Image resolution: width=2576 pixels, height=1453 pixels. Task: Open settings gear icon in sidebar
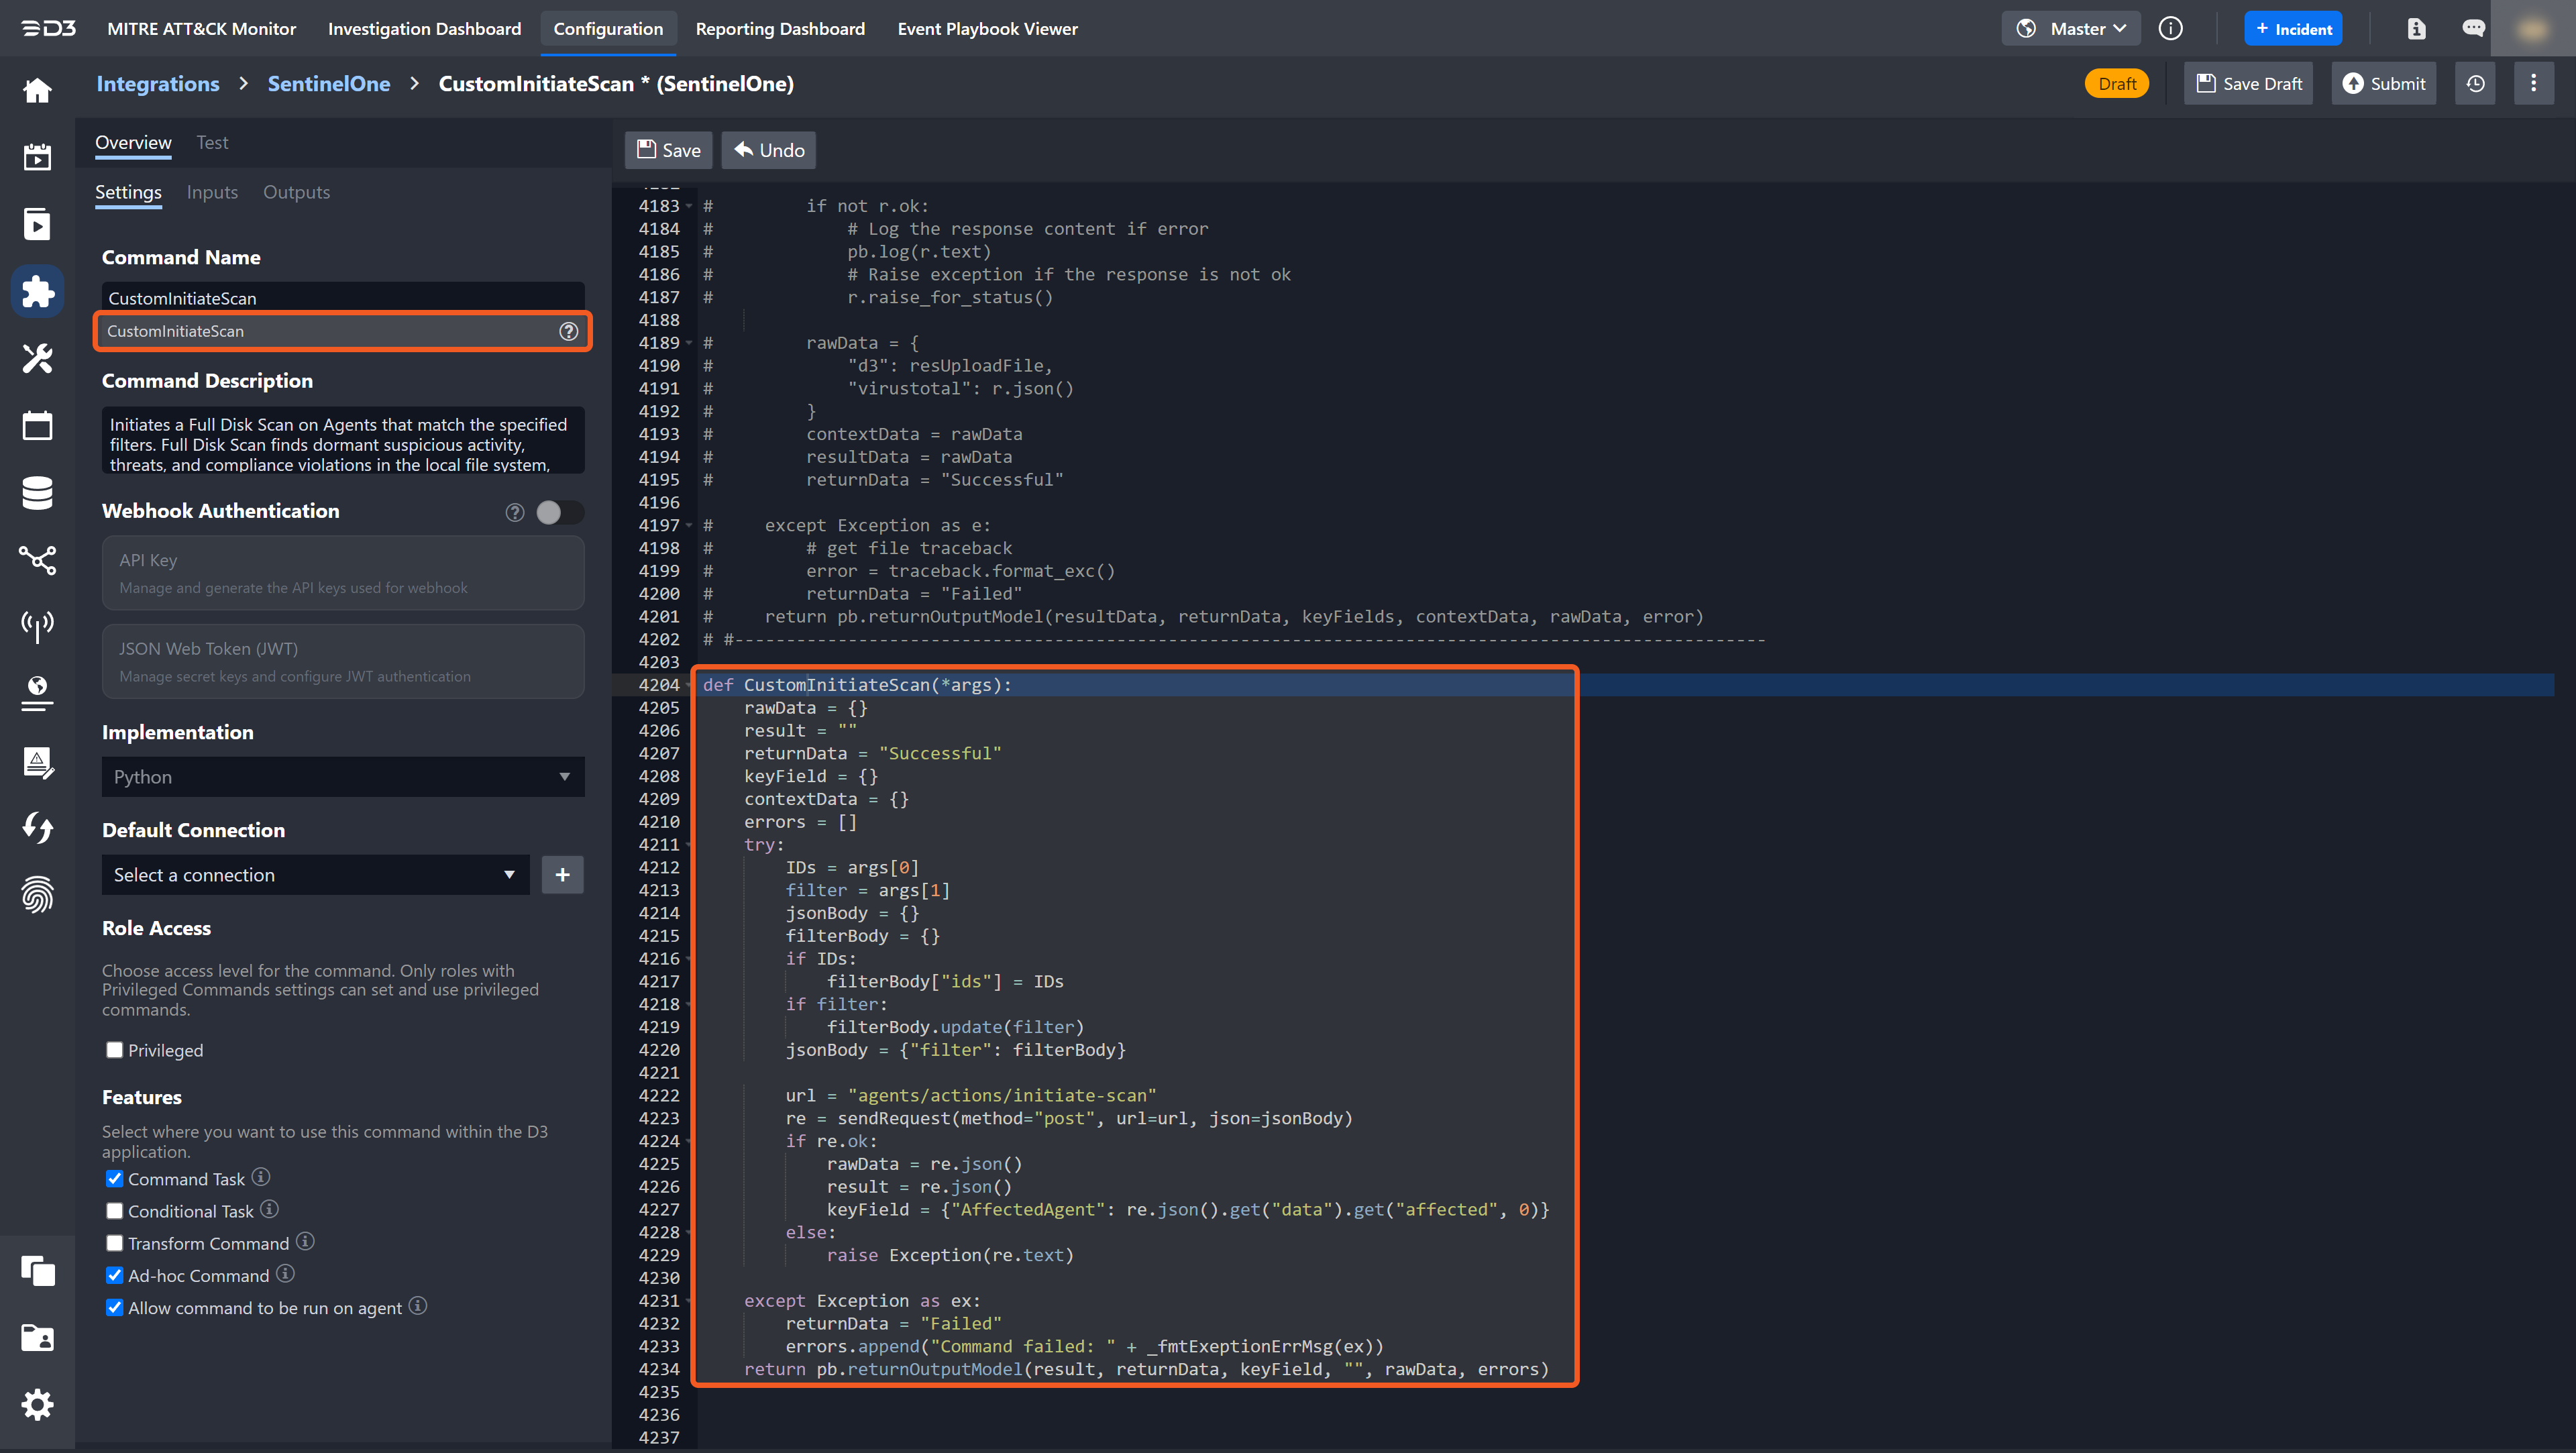tap(37, 1404)
